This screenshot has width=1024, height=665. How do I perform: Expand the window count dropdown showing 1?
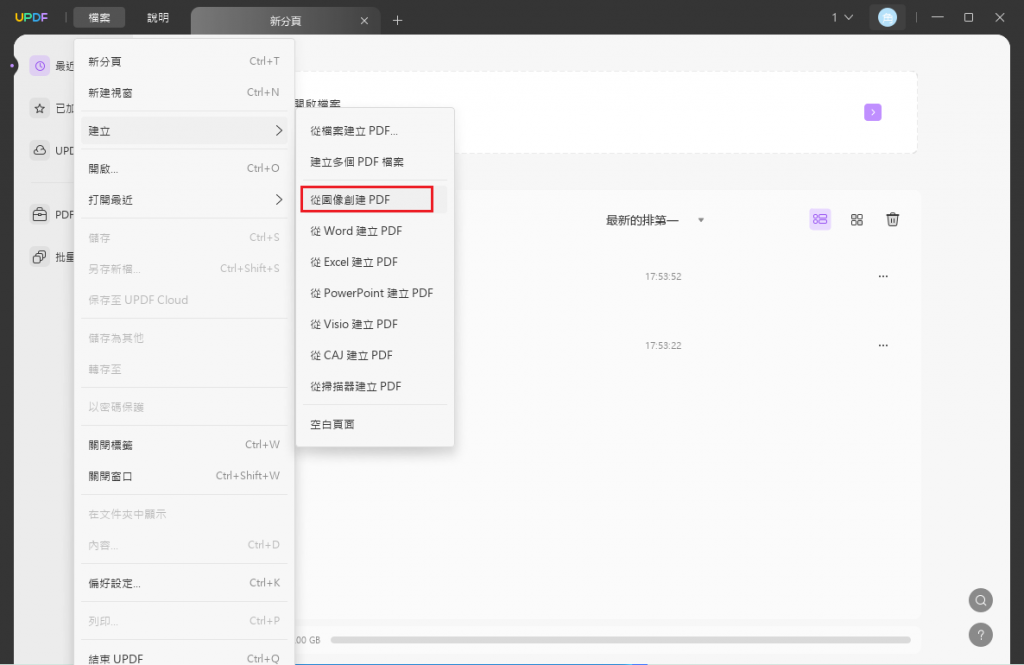tap(842, 18)
